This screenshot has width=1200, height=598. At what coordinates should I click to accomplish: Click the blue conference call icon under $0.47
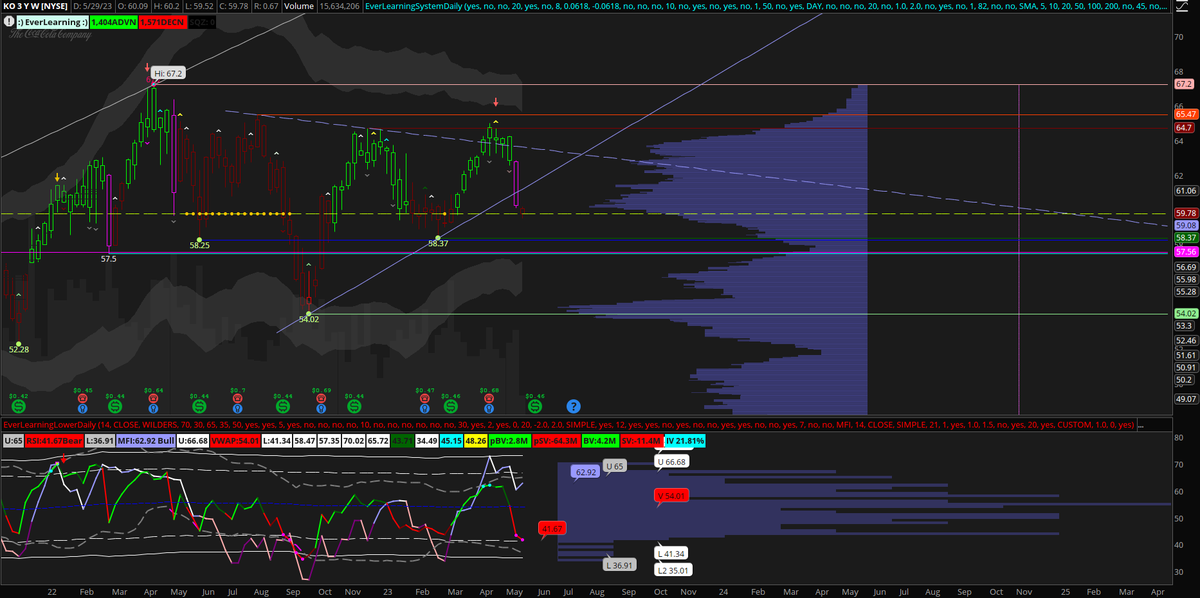(x=425, y=408)
